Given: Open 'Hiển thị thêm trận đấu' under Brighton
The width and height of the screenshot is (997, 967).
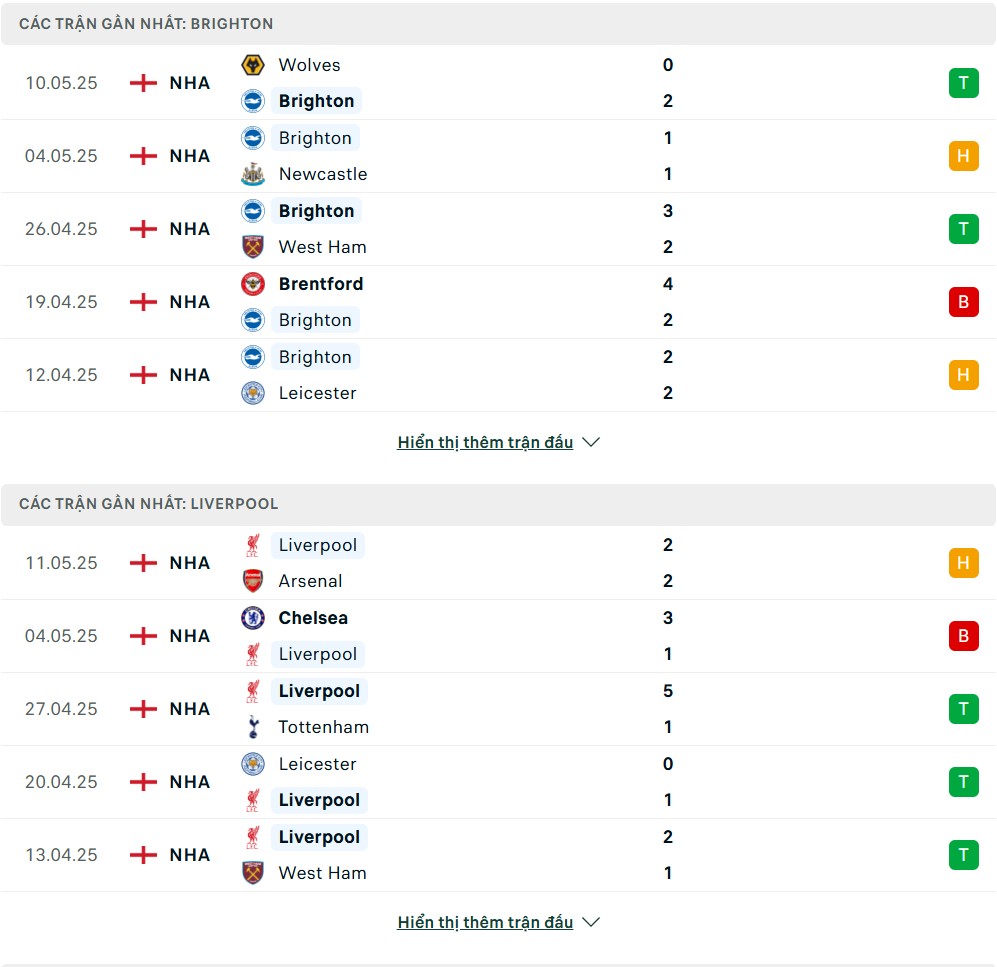Looking at the screenshot, I should coord(485,442).
